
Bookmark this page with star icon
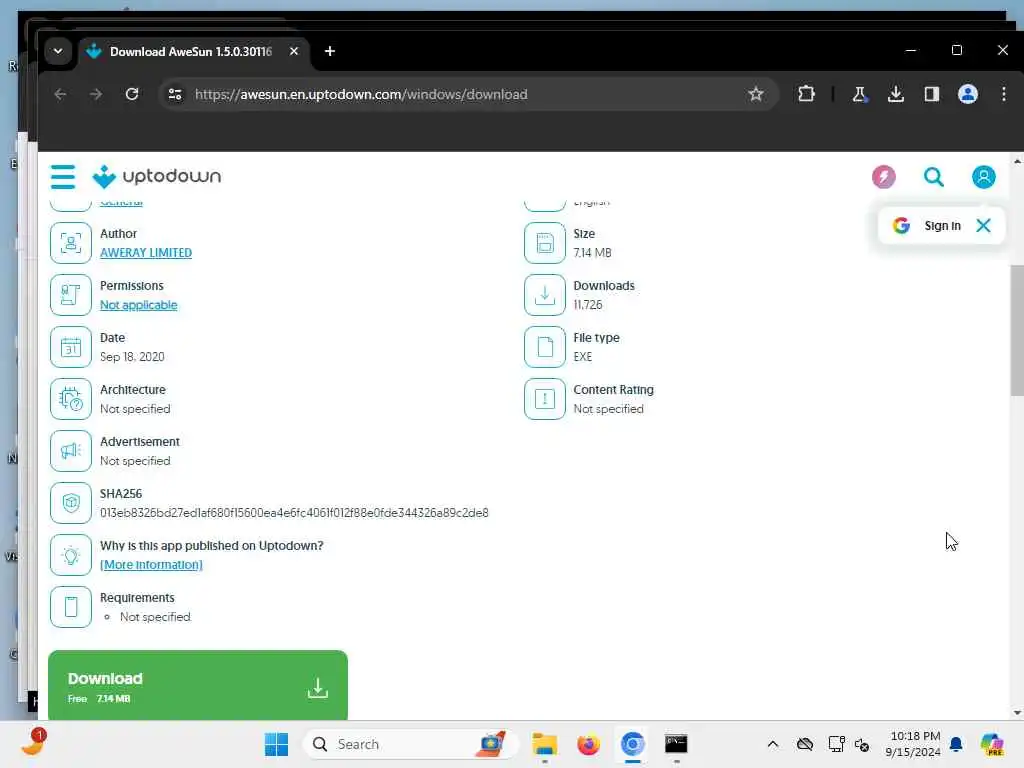(x=756, y=94)
